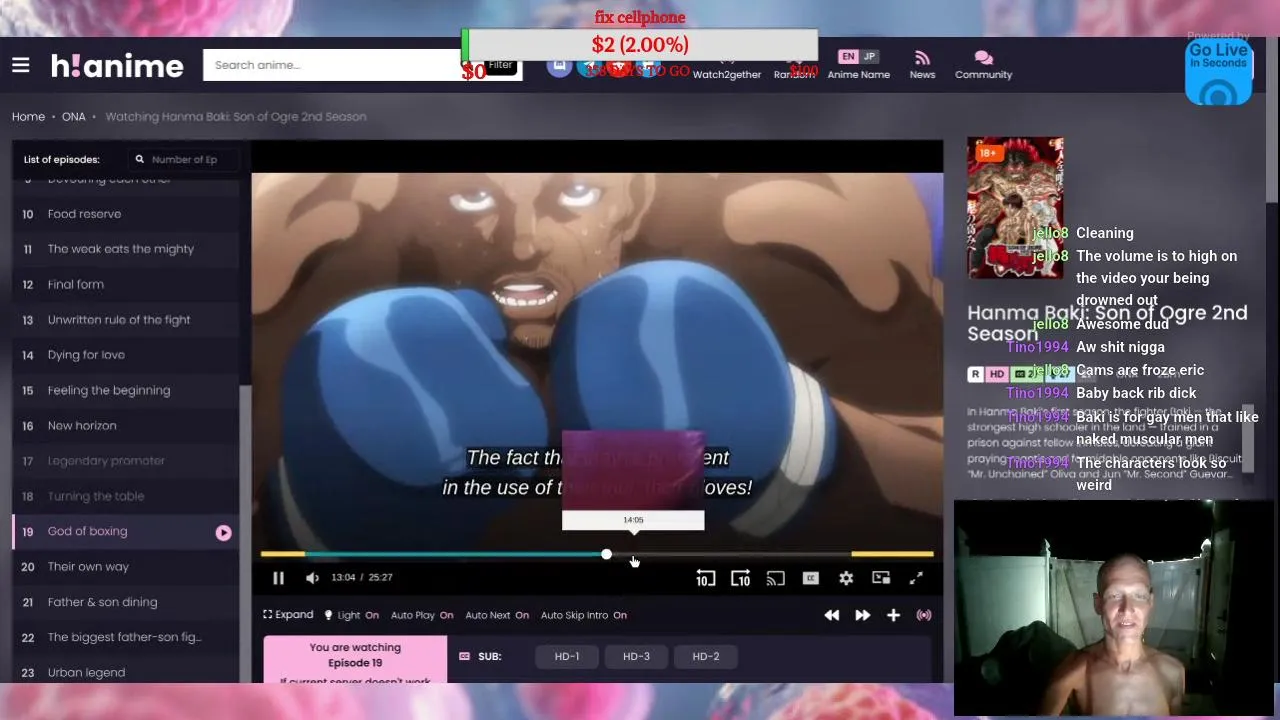
Task: Toggle the Light setting
Action: click(x=351, y=615)
